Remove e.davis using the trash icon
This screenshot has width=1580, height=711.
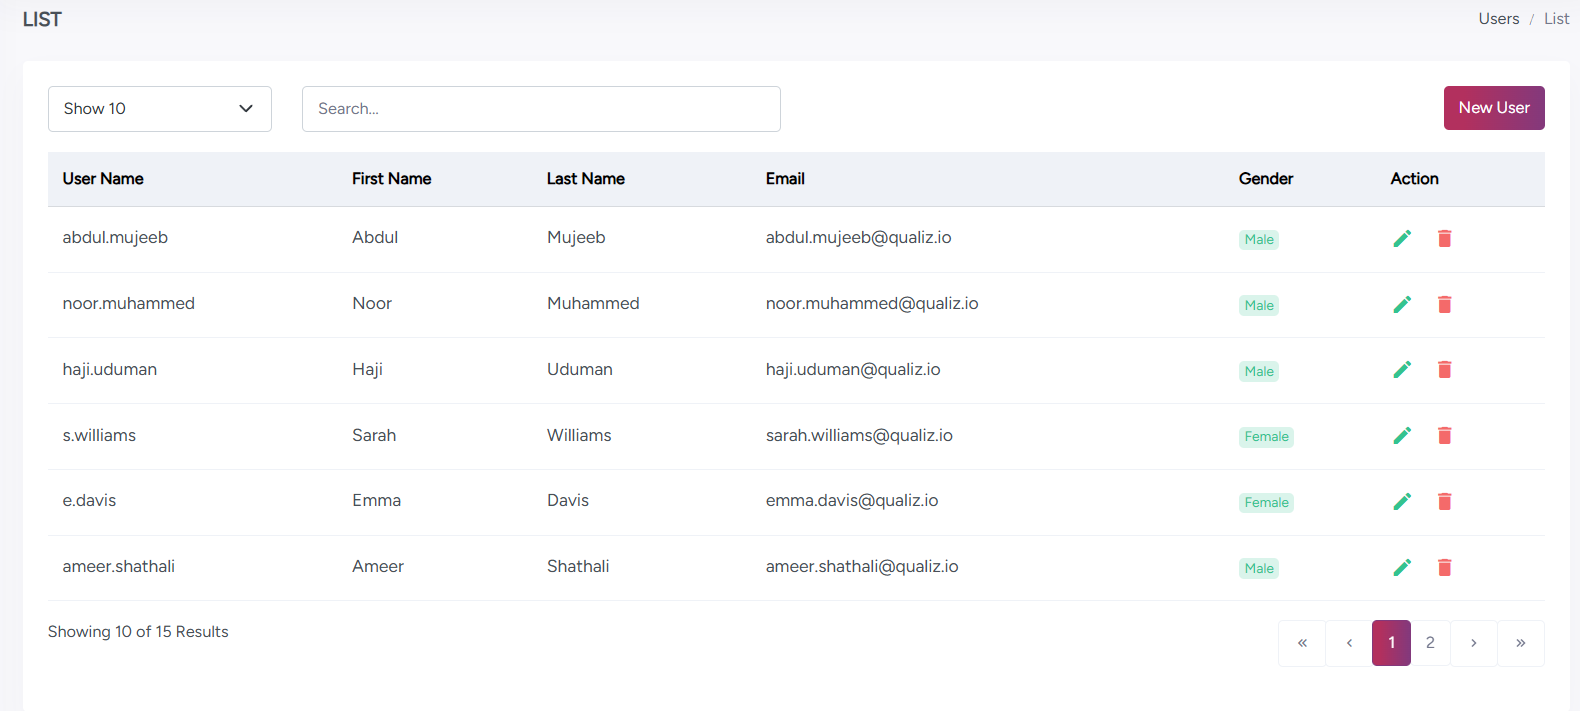1444,501
